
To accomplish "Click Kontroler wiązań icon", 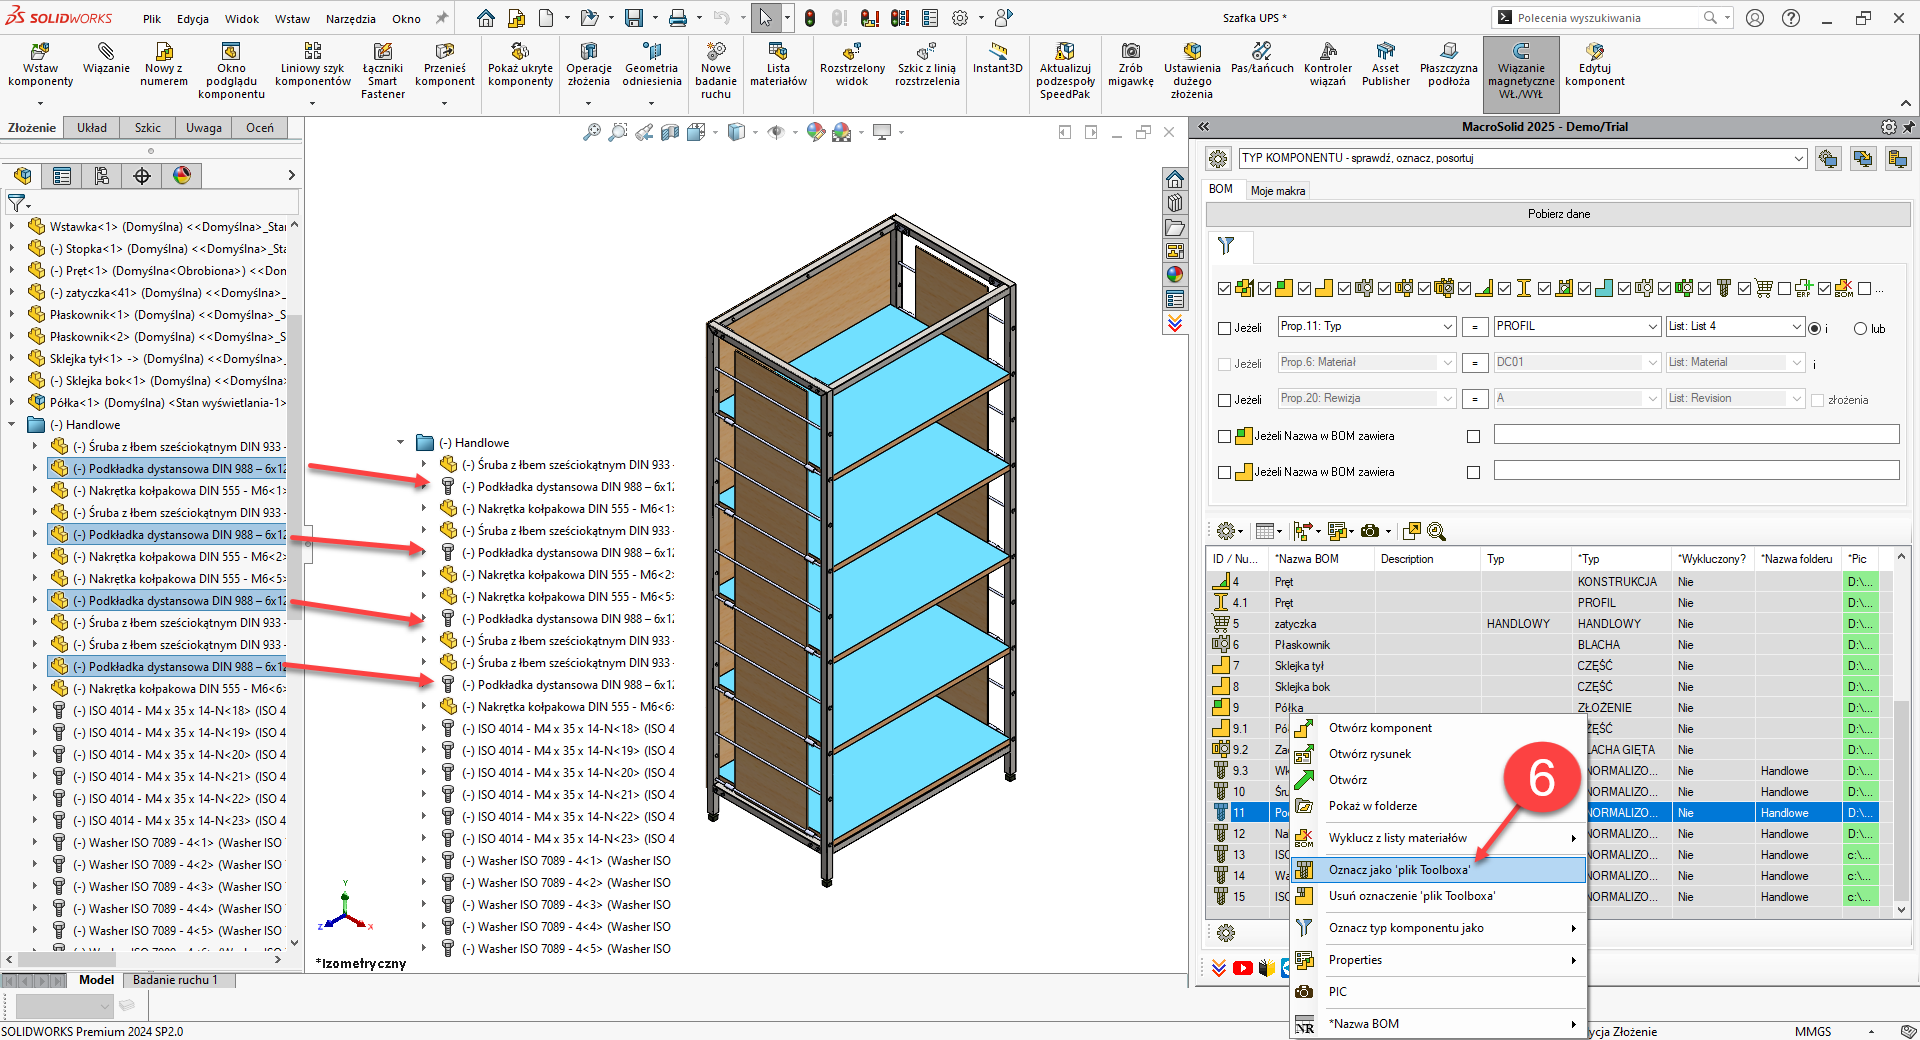I will click(1327, 66).
